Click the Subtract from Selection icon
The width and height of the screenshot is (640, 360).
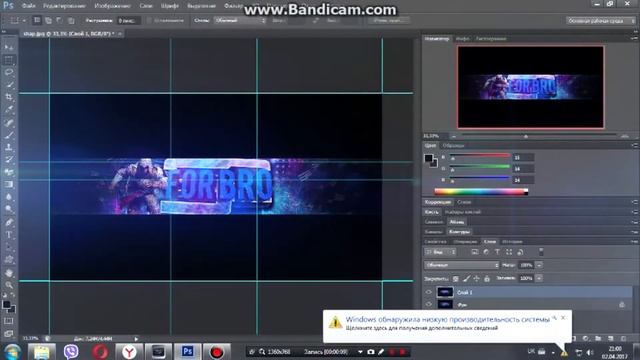click(x=59, y=20)
